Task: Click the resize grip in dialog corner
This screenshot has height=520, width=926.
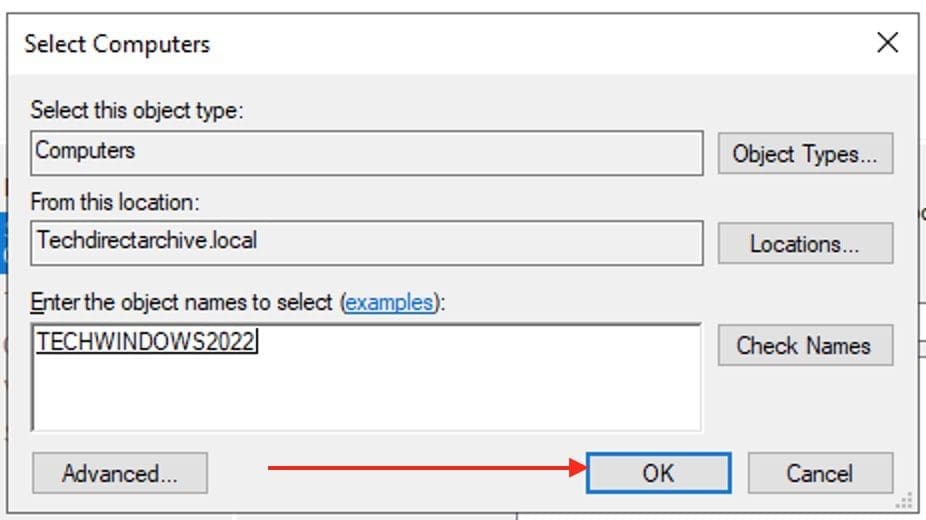Action: point(906,498)
